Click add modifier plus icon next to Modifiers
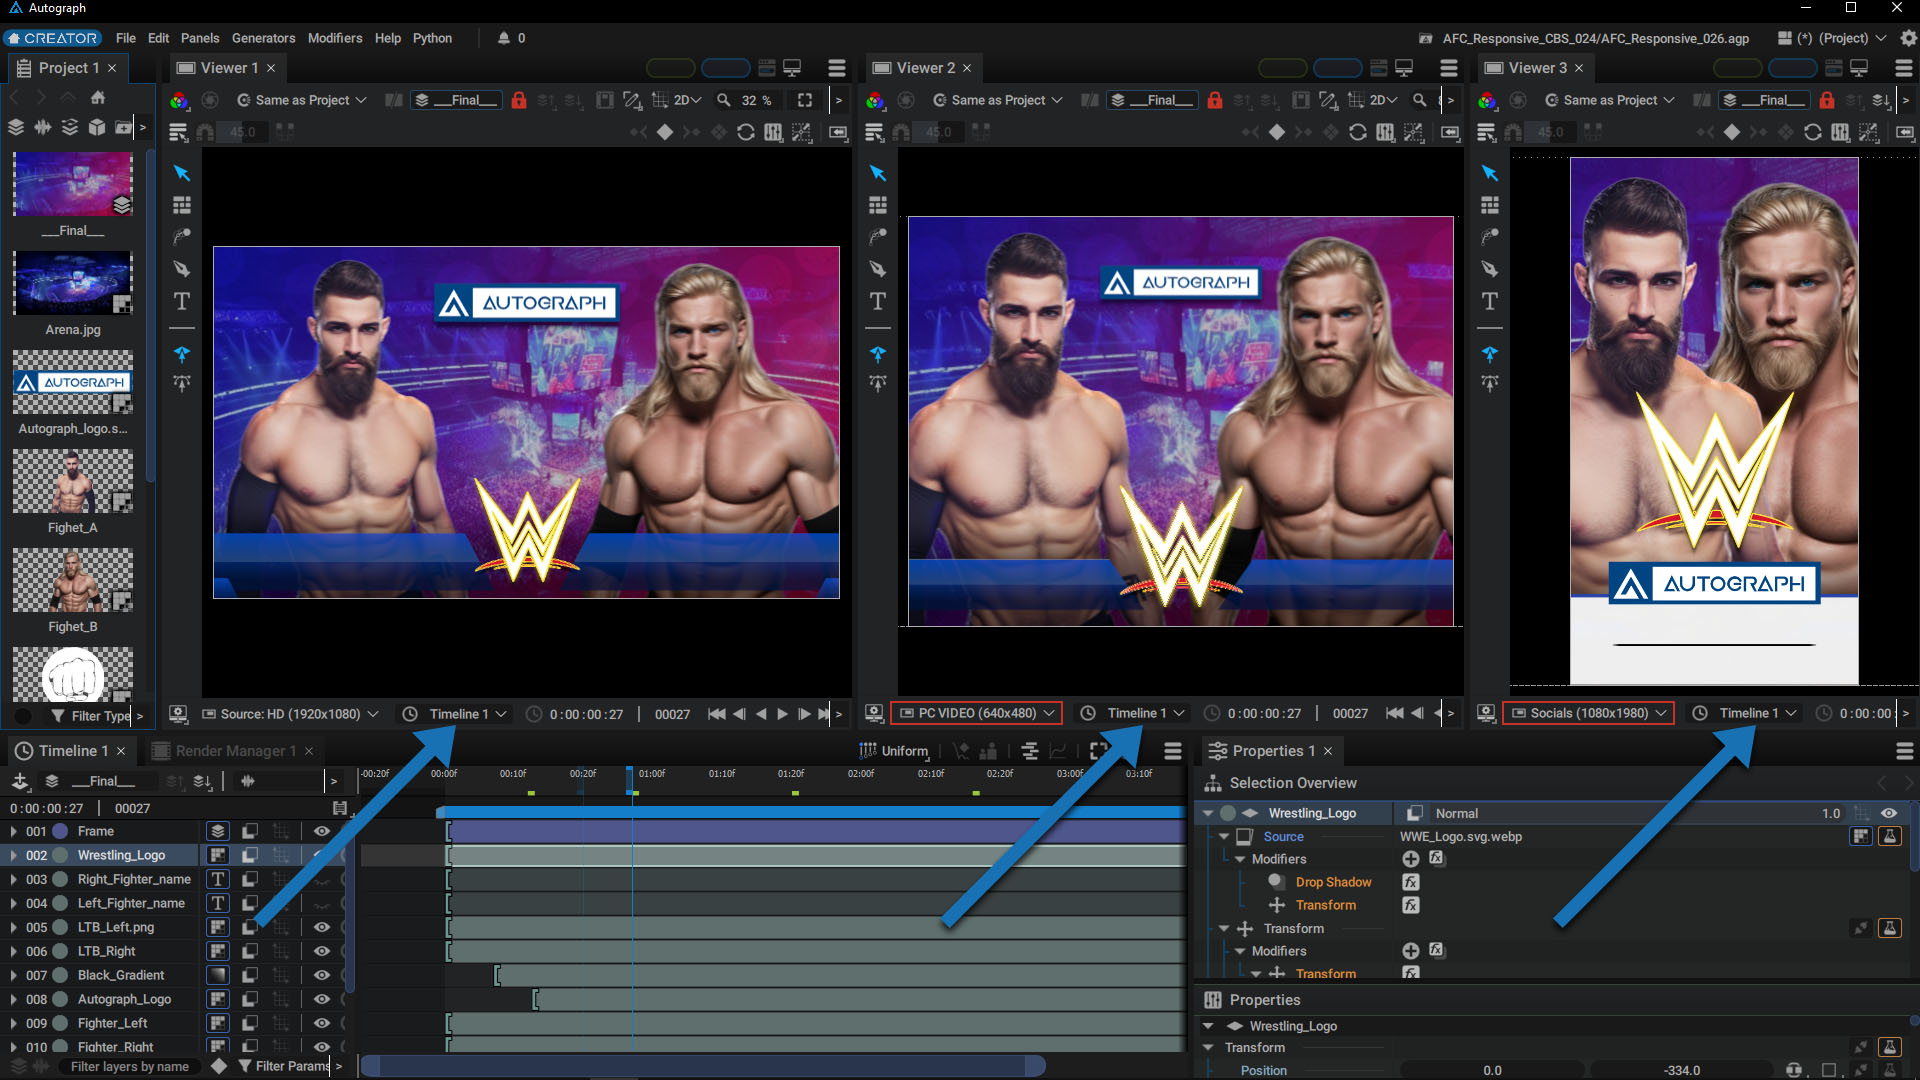The width and height of the screenshot is (1920, 1080). tap(1411, 859)
